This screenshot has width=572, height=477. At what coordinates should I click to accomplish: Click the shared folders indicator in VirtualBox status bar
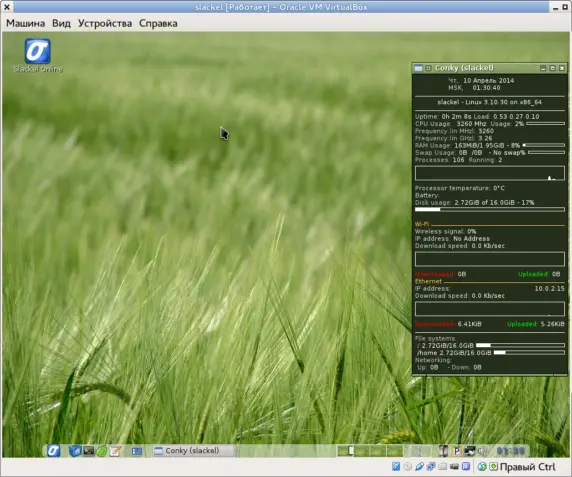(x=442, y=466)
